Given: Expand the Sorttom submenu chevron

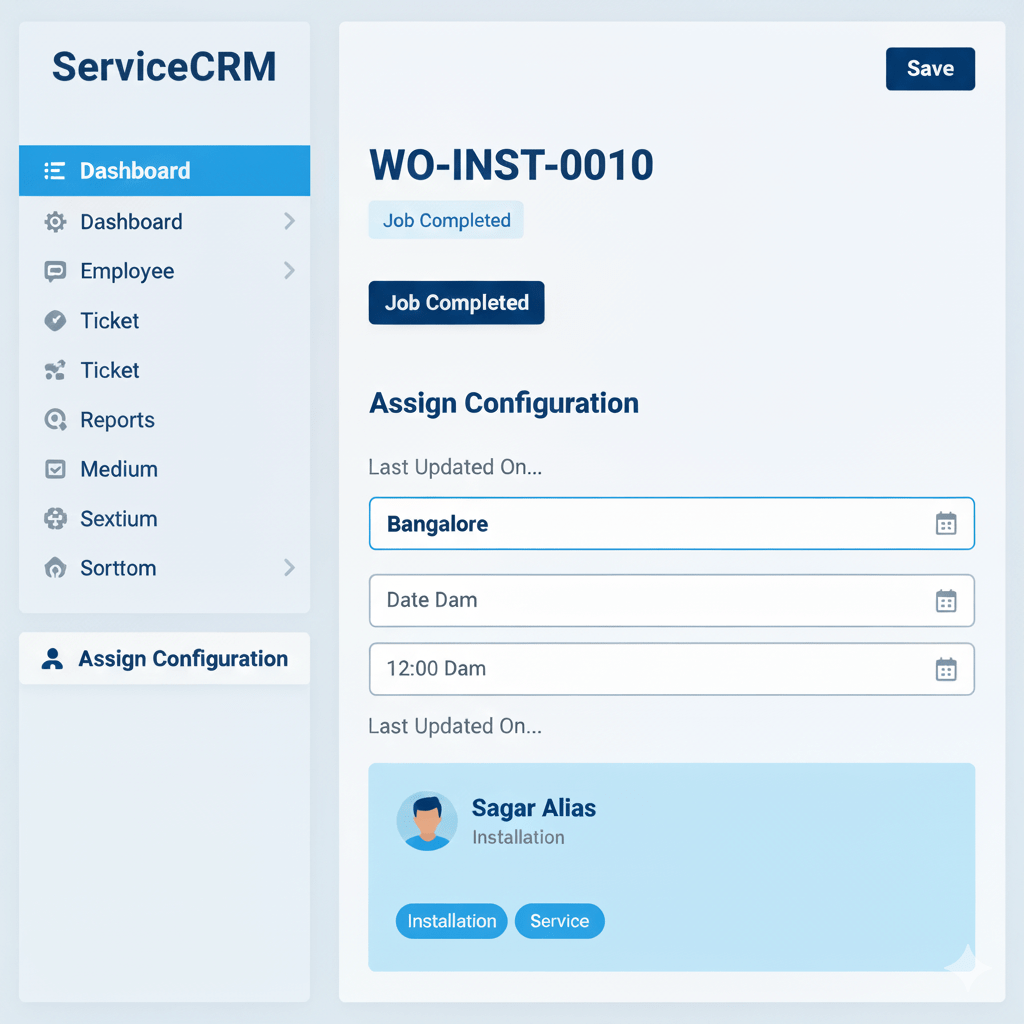Looking at the screenshot, I should pyautogui.click(x=289, y=568).
